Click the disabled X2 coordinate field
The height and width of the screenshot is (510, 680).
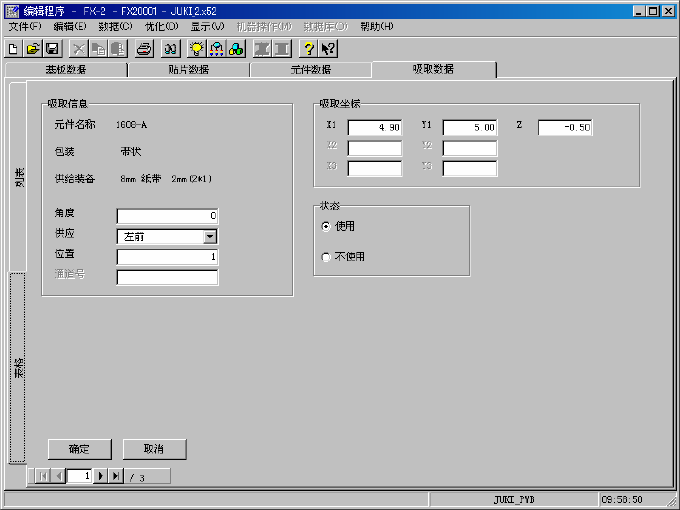pos(375,148)
